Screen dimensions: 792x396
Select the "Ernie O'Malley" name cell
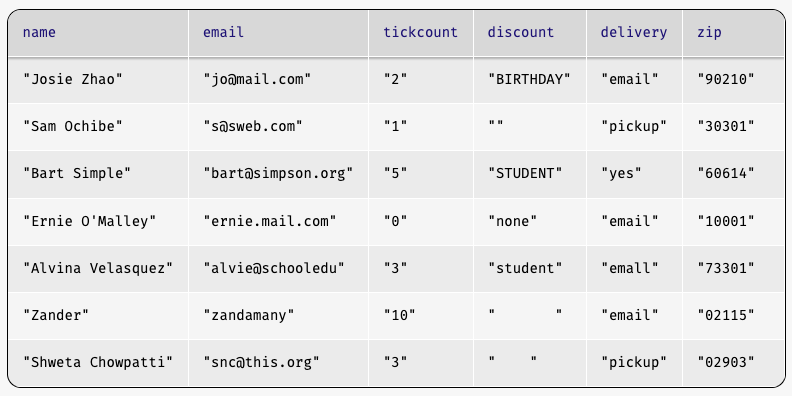click(98, 222)
